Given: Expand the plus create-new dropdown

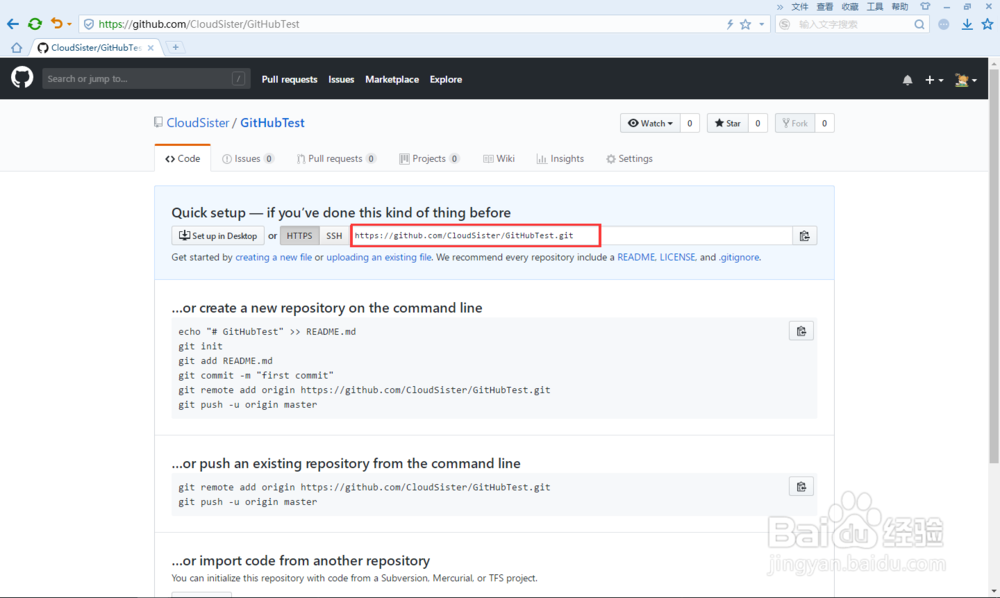Looking at the screenshot, I should [934, 80].
